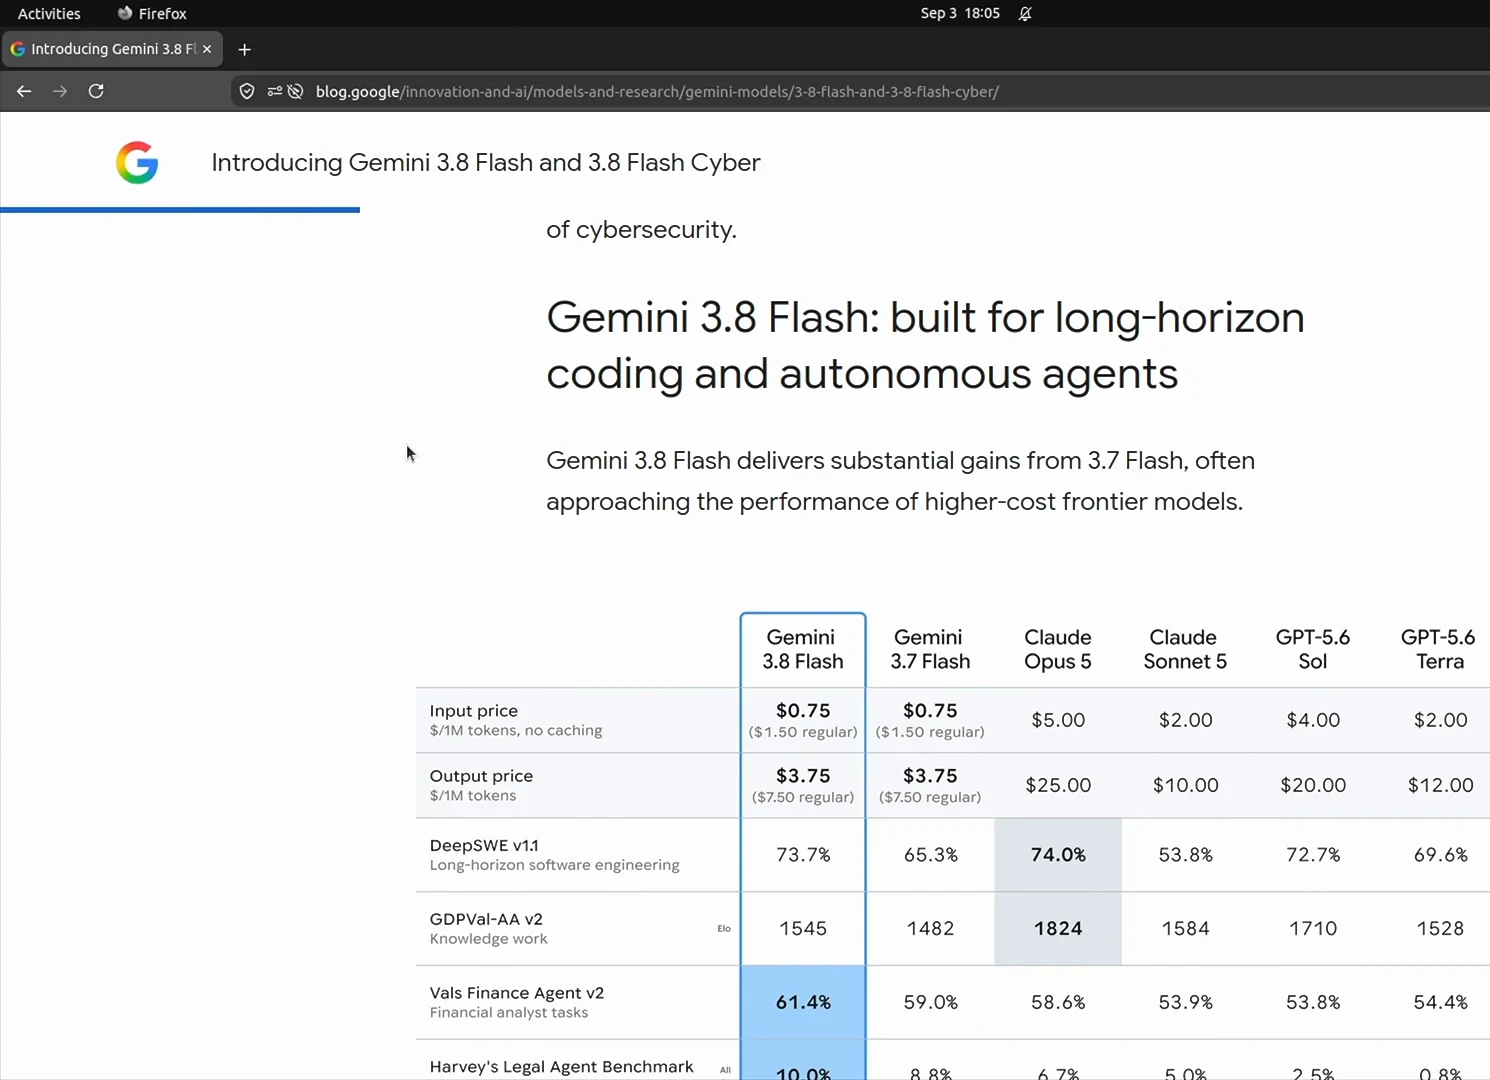1490x1080 pixels.
Task: Click the paragraph mentioning 3.7 Flash gains
Action: coord(900,481)
